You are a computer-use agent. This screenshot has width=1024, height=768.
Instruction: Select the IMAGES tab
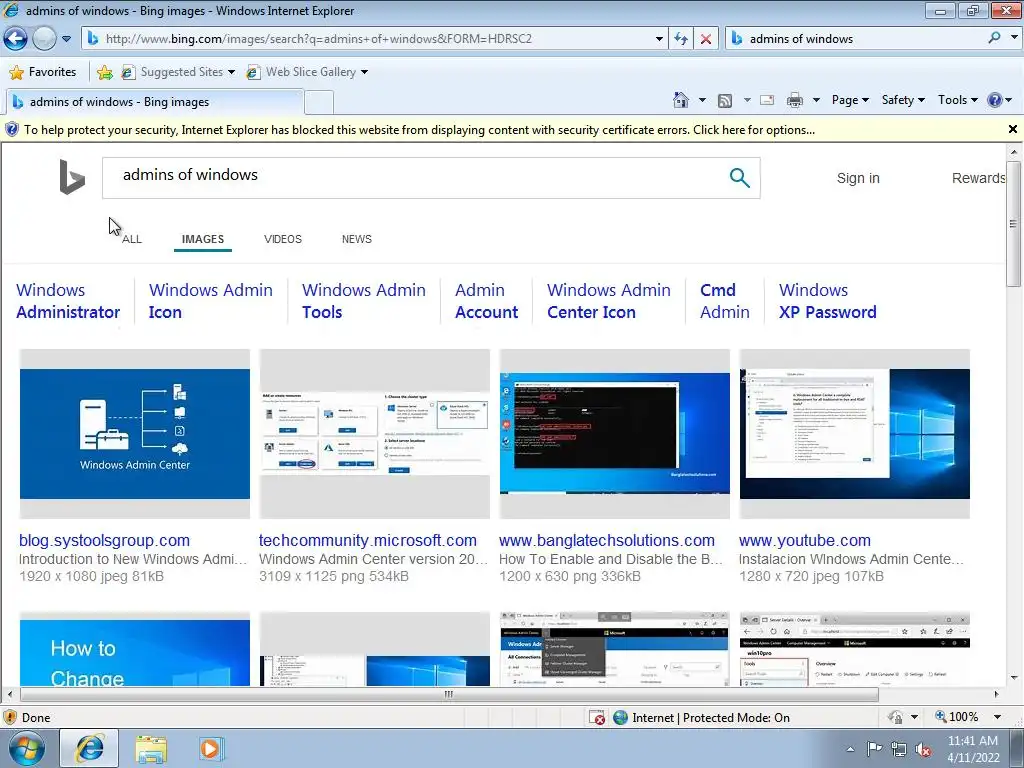point(202,239)
